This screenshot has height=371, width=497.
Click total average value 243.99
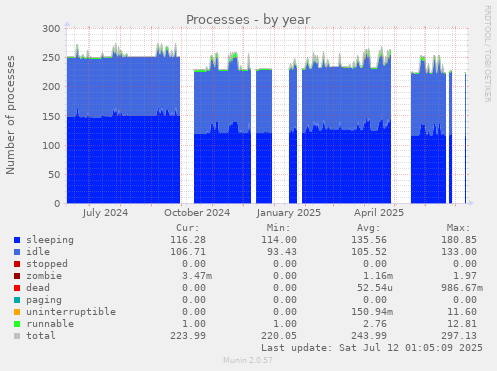click(369, 336)
